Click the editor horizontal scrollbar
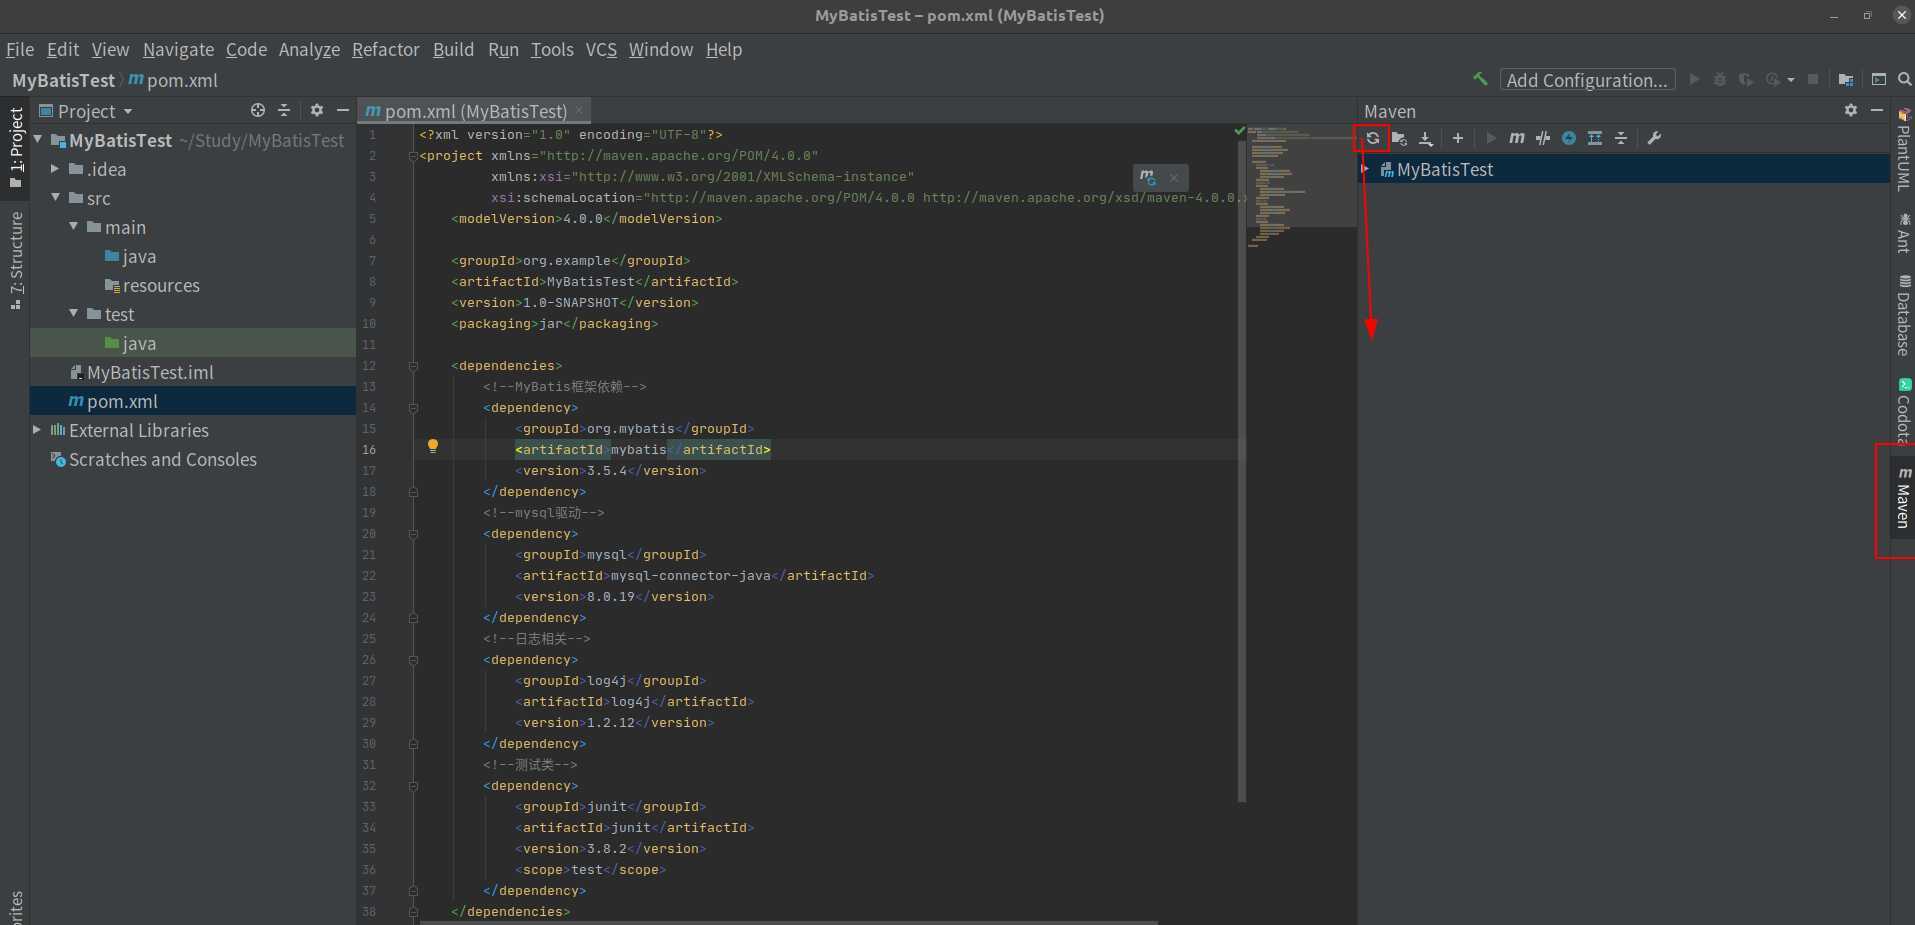This screenshot has height=925, width=1915. (788, 922)
